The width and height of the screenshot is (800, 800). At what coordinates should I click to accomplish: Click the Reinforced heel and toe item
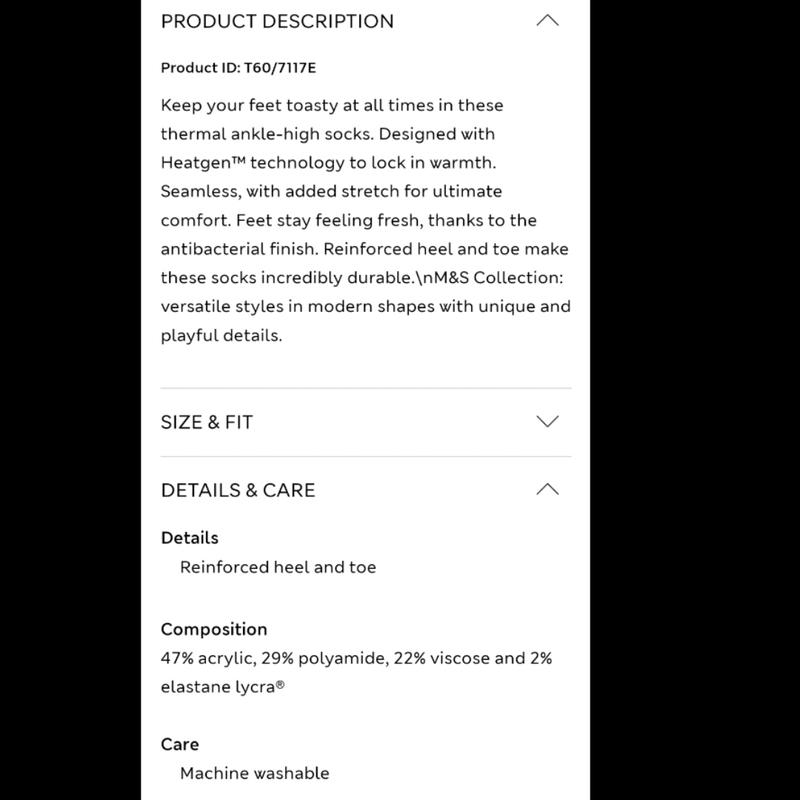tap(278, 567)
